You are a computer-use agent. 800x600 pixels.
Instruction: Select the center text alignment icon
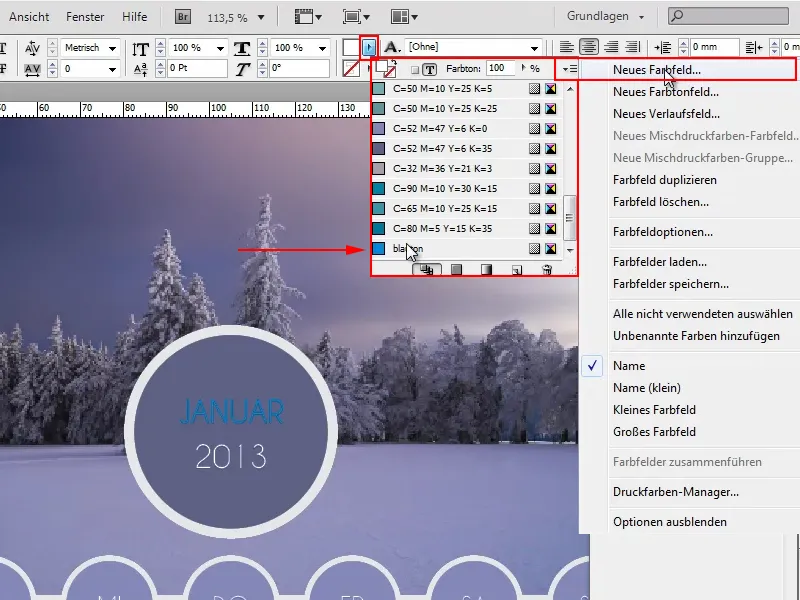pos(588,47)
